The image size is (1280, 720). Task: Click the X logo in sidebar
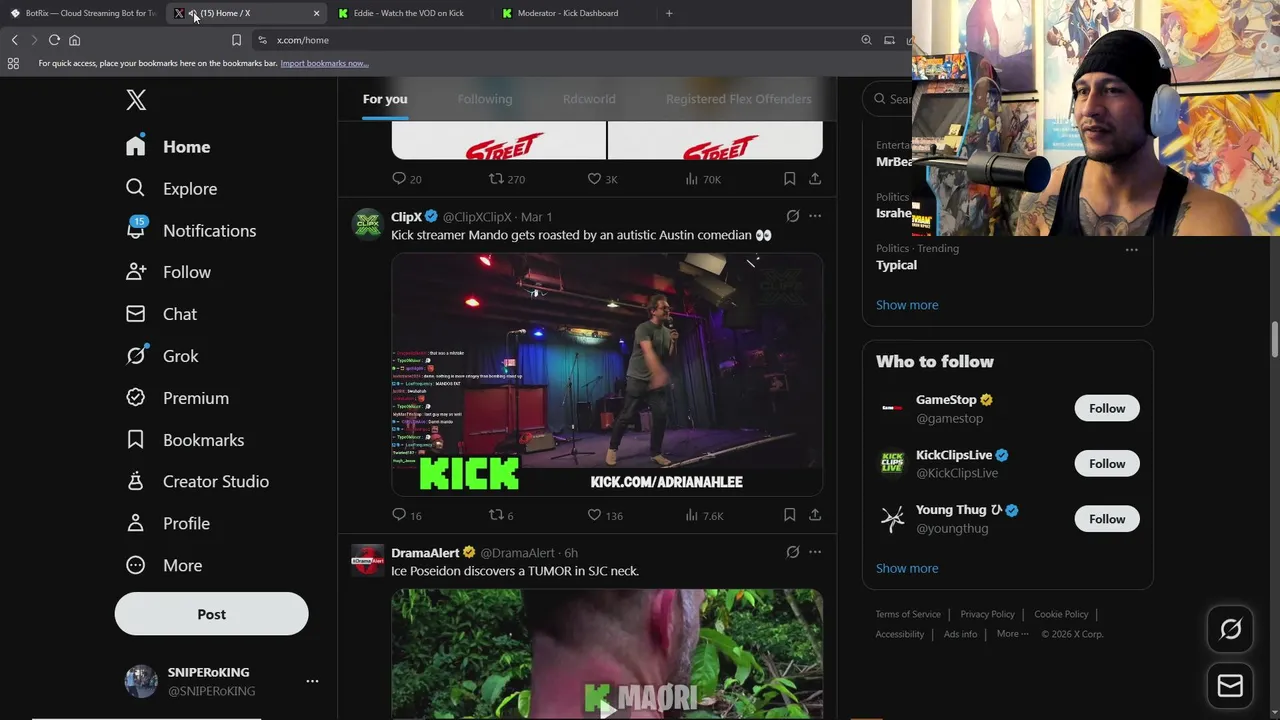click(x=136, y=99)
